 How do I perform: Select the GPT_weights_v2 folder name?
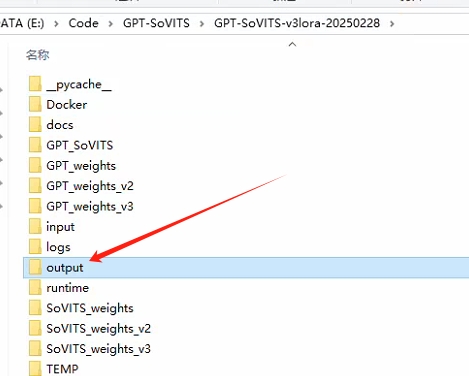click(90, 186)
